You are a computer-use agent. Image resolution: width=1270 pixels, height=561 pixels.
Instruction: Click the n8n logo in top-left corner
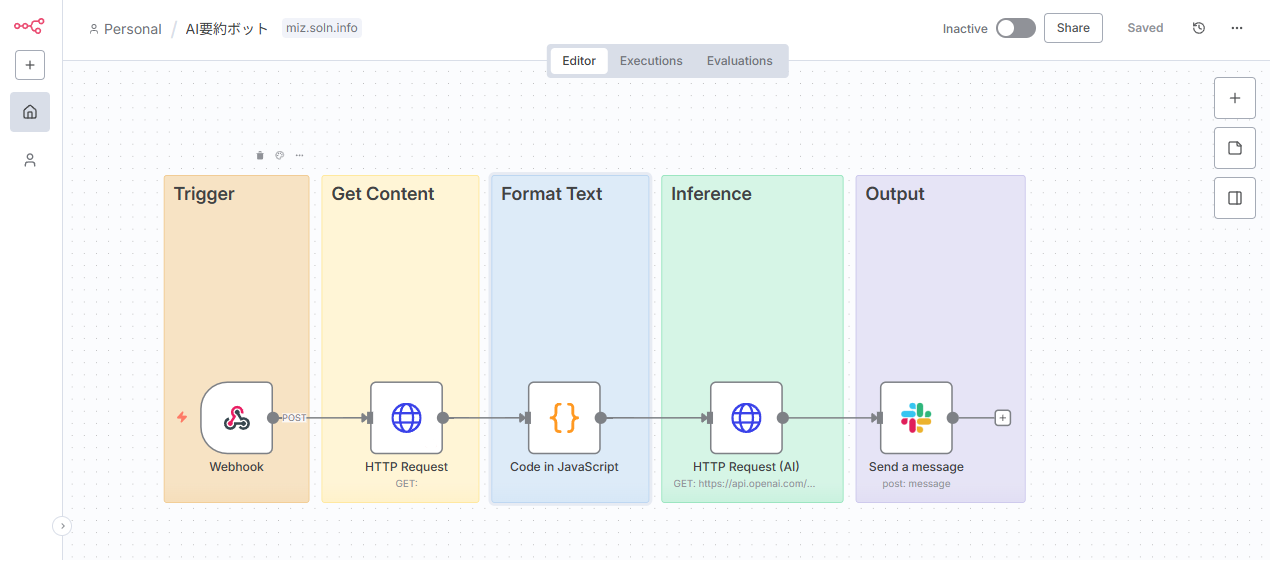tap(29, 27)
